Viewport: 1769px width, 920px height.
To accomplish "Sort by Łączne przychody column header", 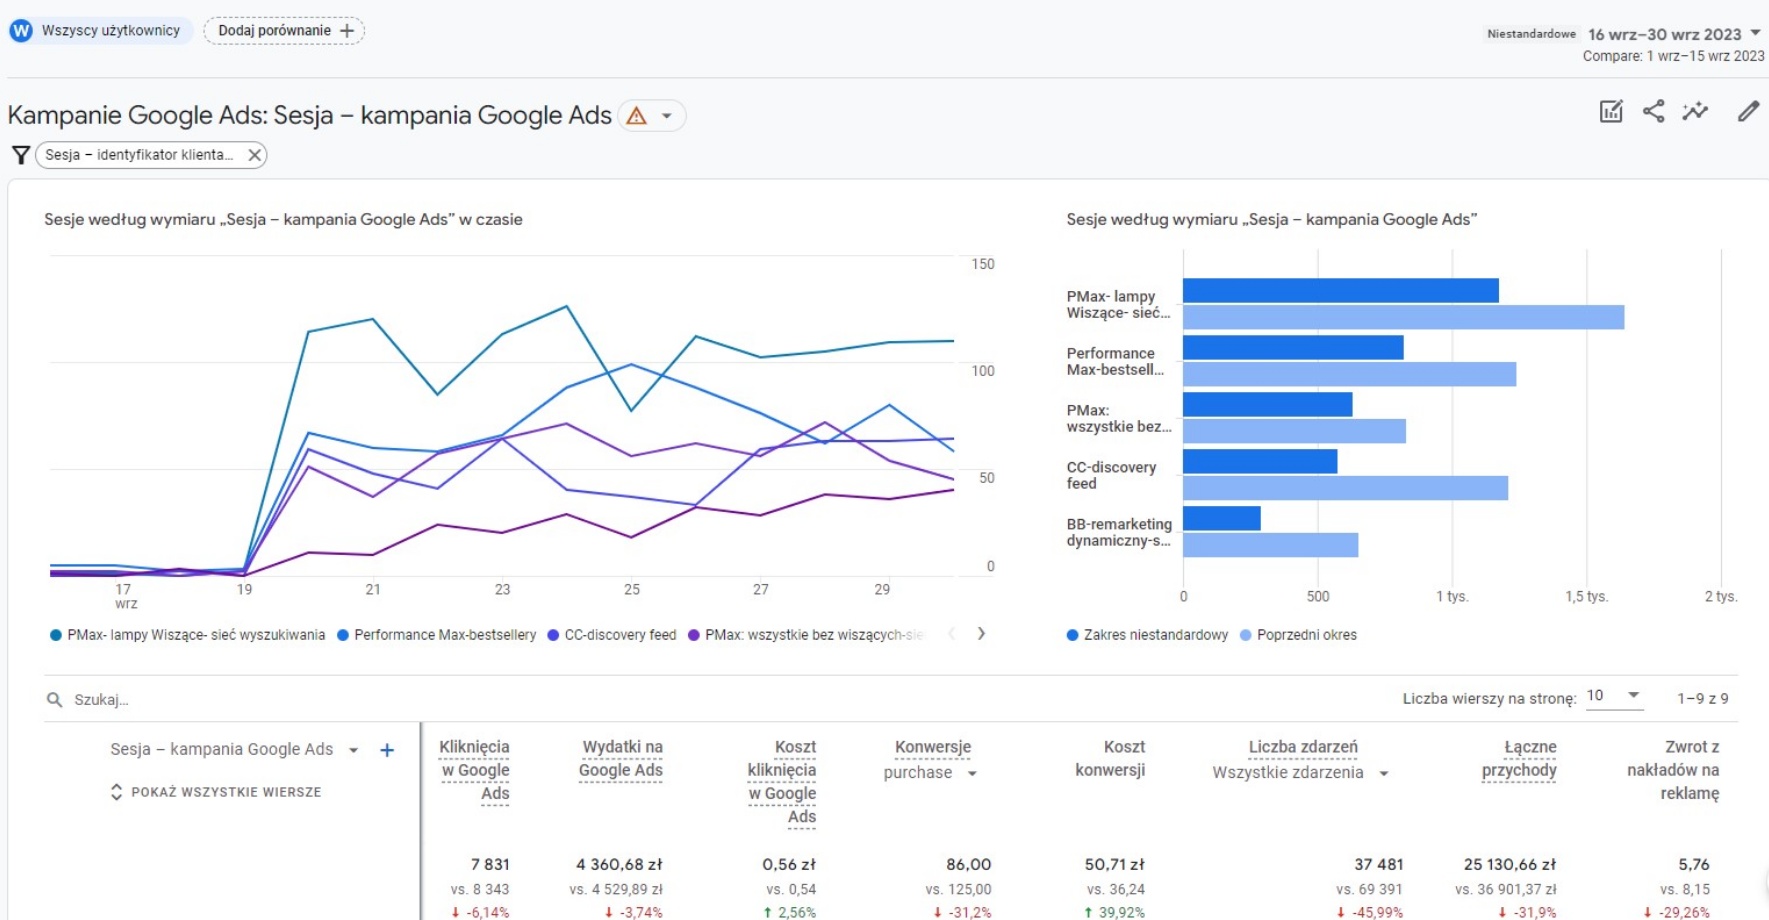I will (x=1519, y=759).
